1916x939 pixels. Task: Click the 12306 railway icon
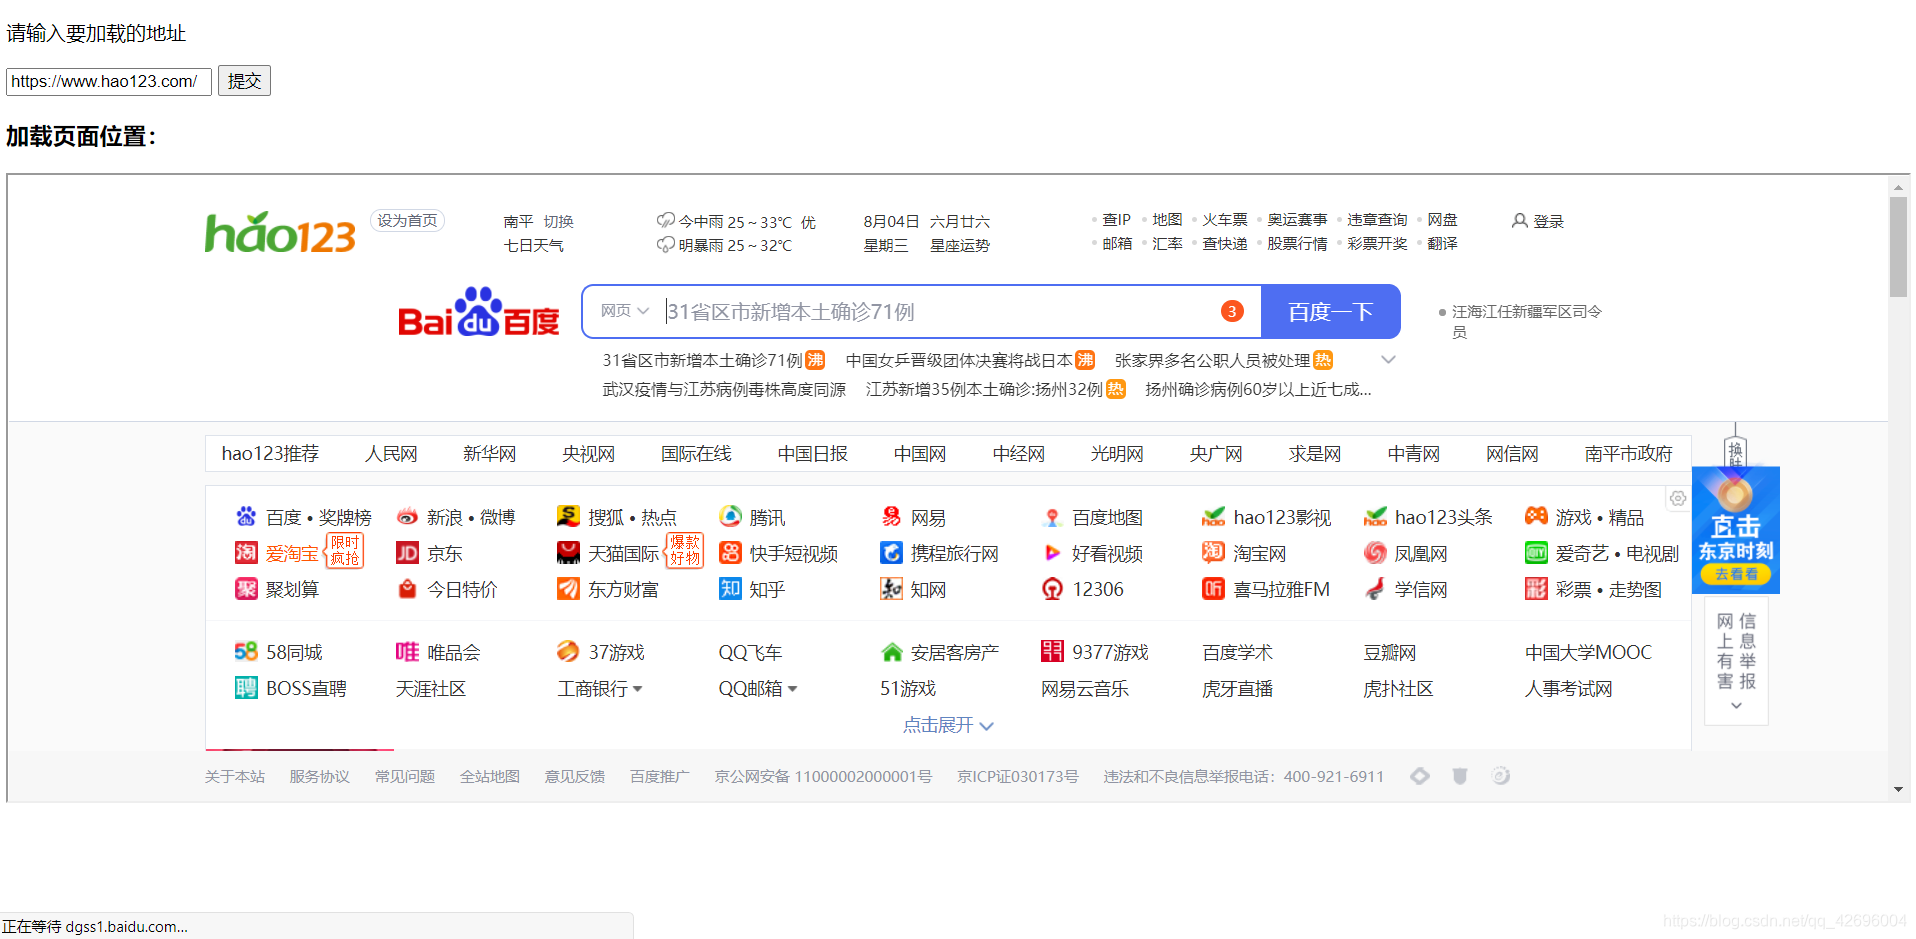click(1052, 589)
